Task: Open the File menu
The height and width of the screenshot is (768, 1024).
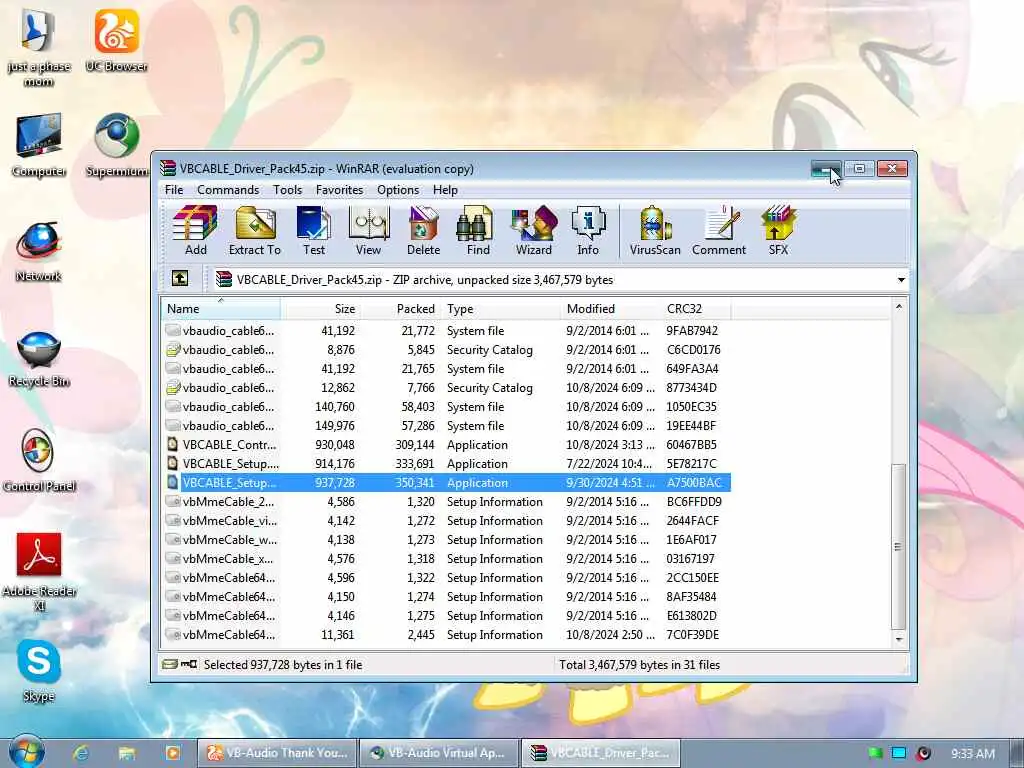Action: (174, 189)
